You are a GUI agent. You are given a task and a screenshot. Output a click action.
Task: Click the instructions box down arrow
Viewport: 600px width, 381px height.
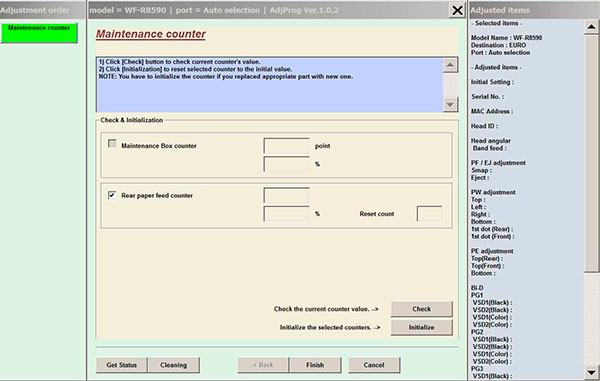pyautogui.click(x=450, y=104)
